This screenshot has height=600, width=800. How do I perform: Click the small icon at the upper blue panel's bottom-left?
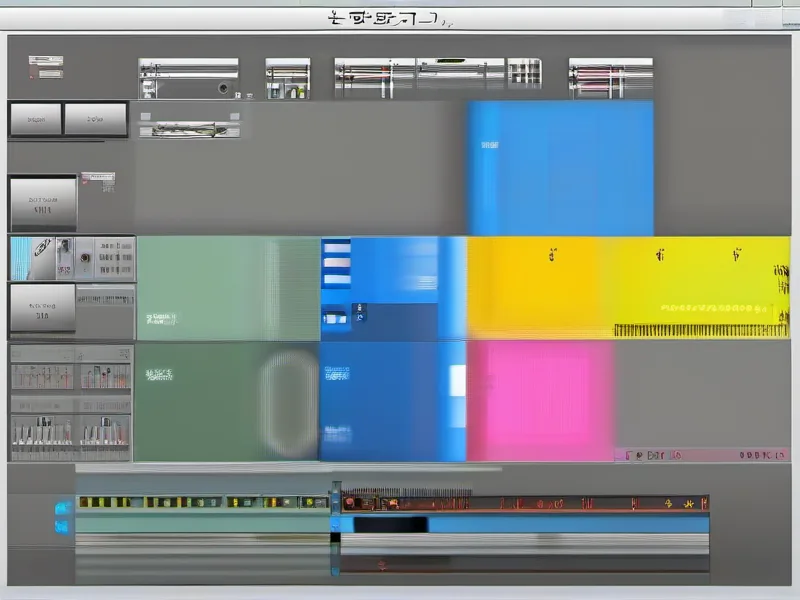(x=333, y=318)
